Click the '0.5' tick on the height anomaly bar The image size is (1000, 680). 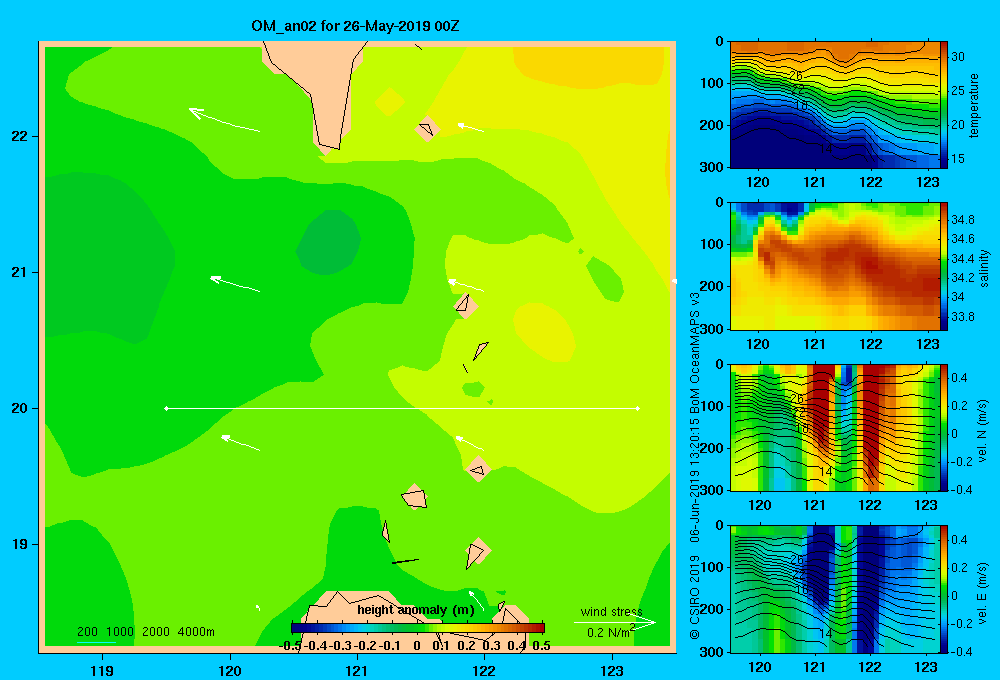click(x=541, y=646)
